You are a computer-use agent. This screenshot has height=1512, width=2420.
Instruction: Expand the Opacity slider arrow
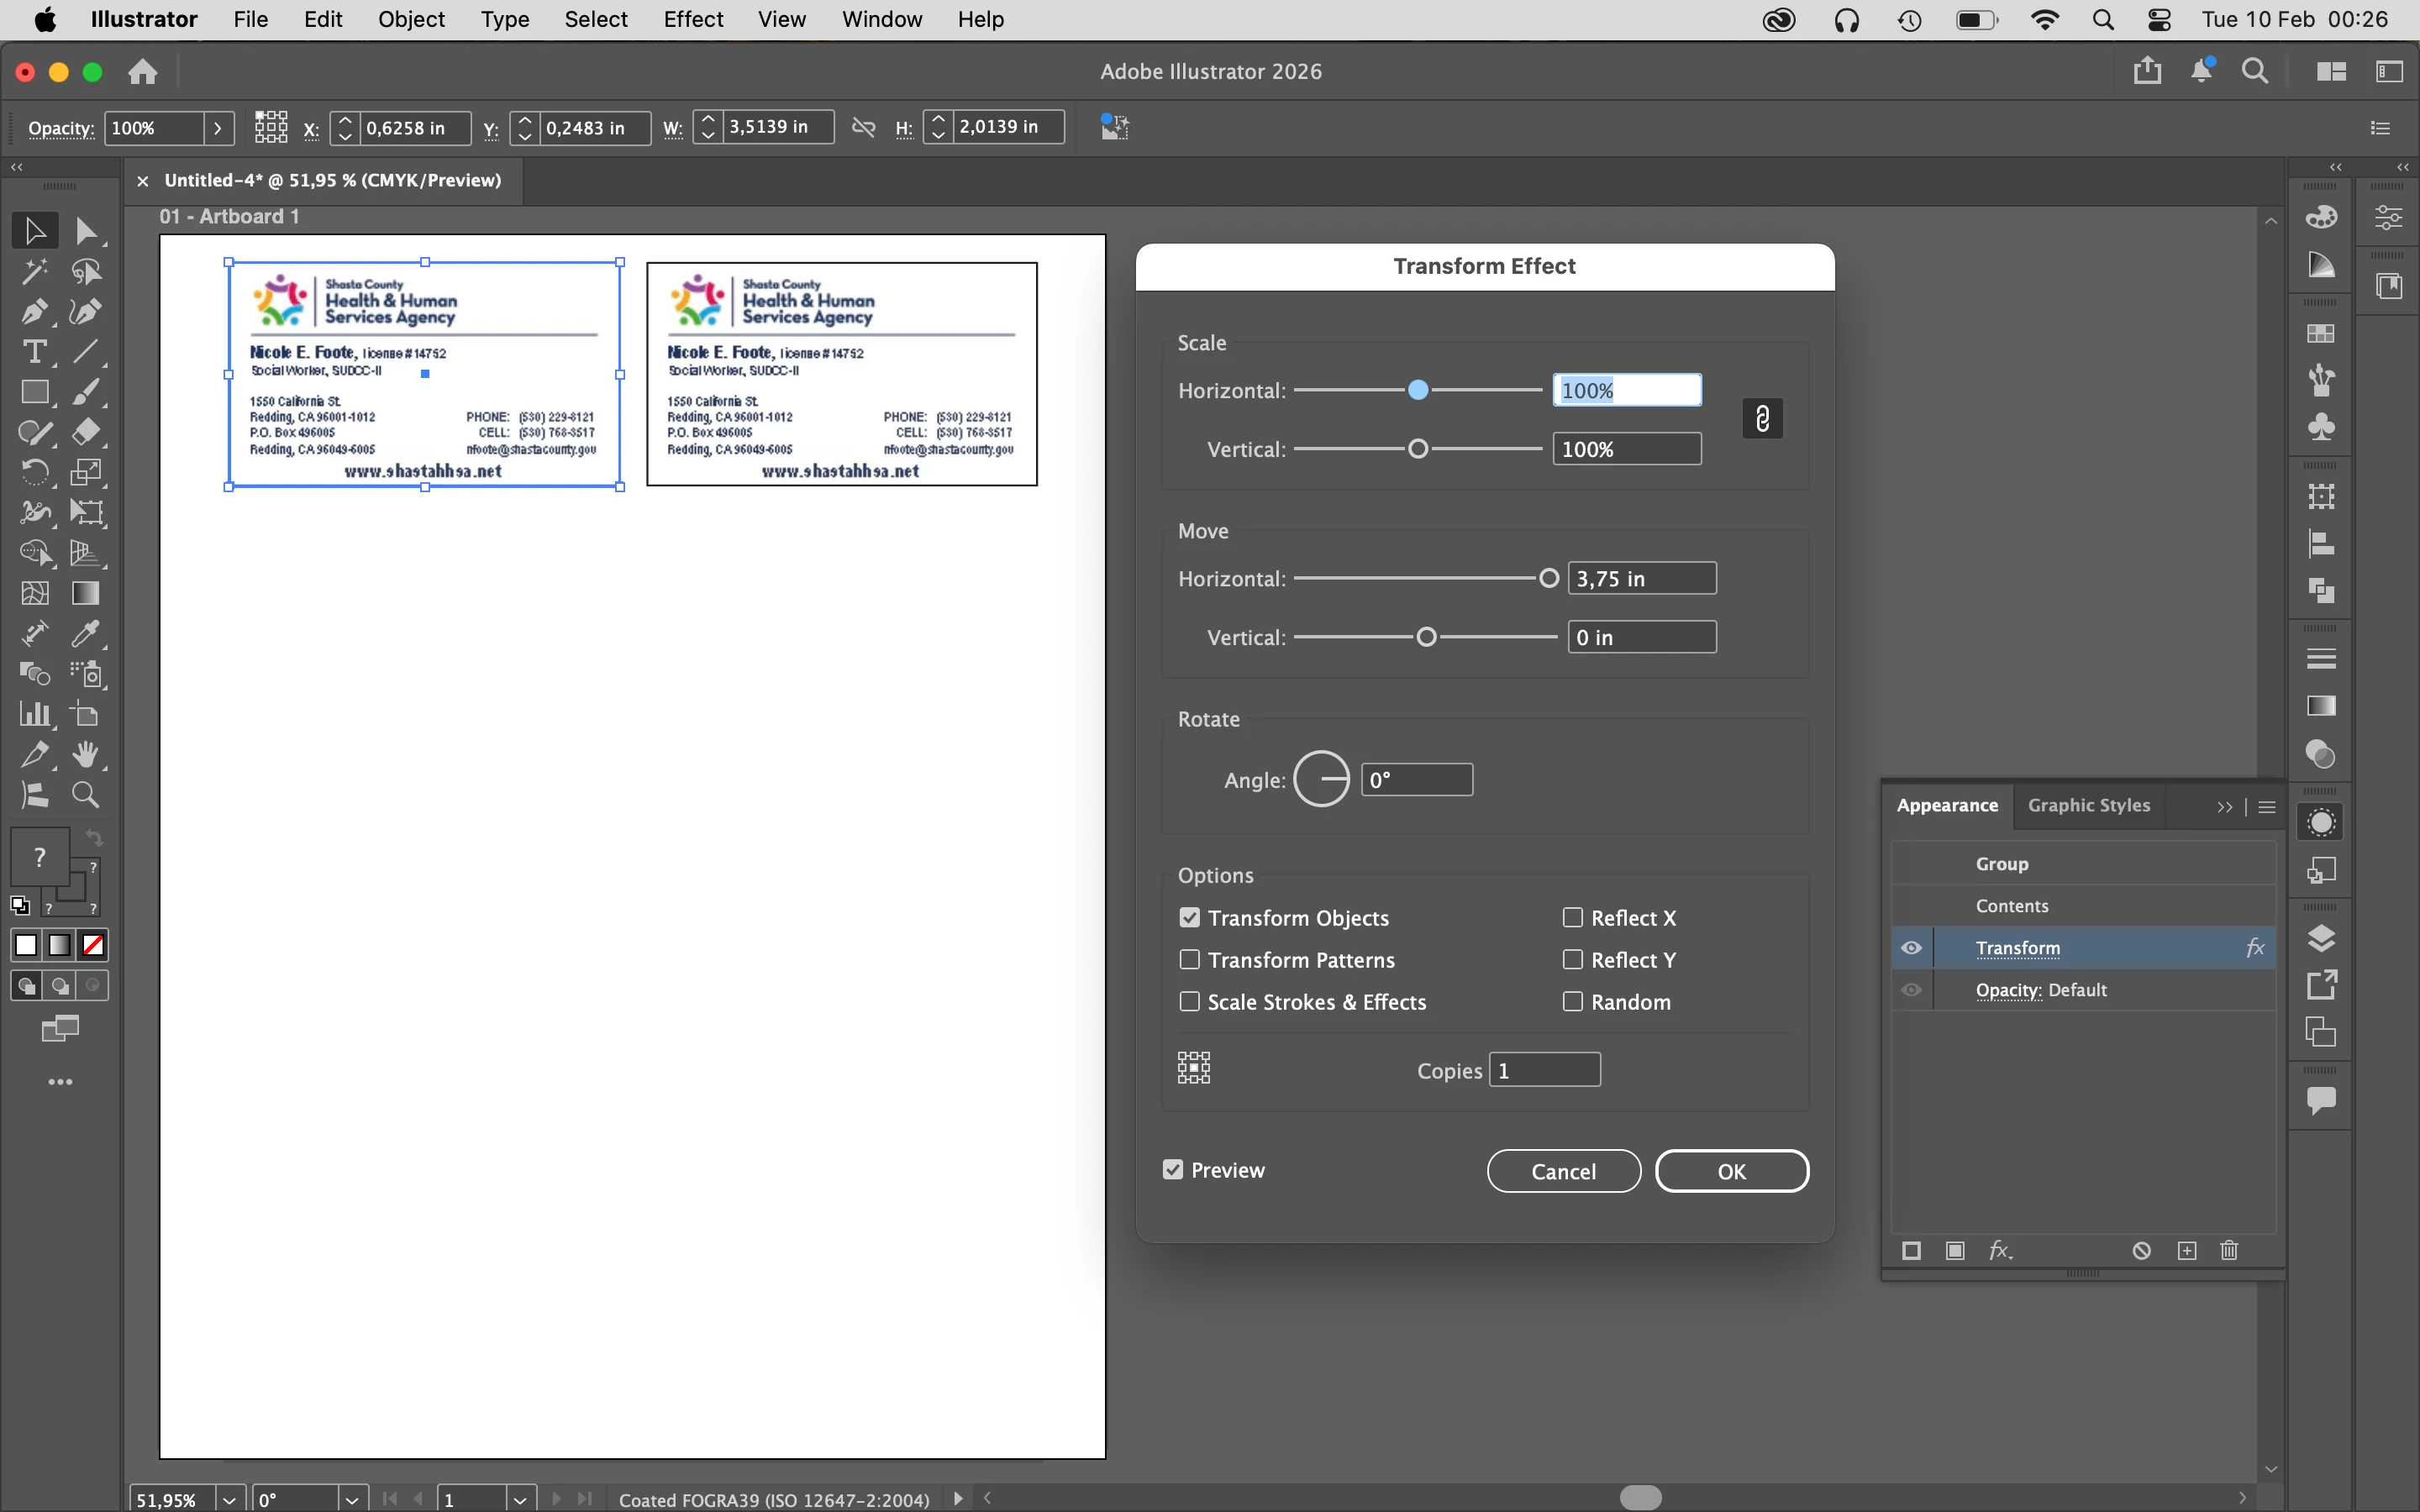218,128
